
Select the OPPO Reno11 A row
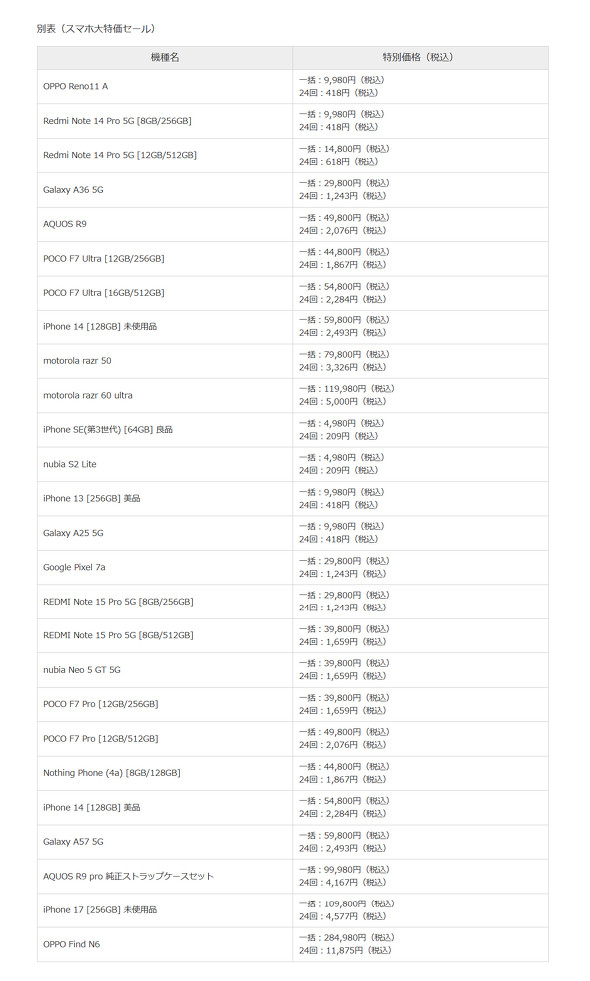(293, 86)
